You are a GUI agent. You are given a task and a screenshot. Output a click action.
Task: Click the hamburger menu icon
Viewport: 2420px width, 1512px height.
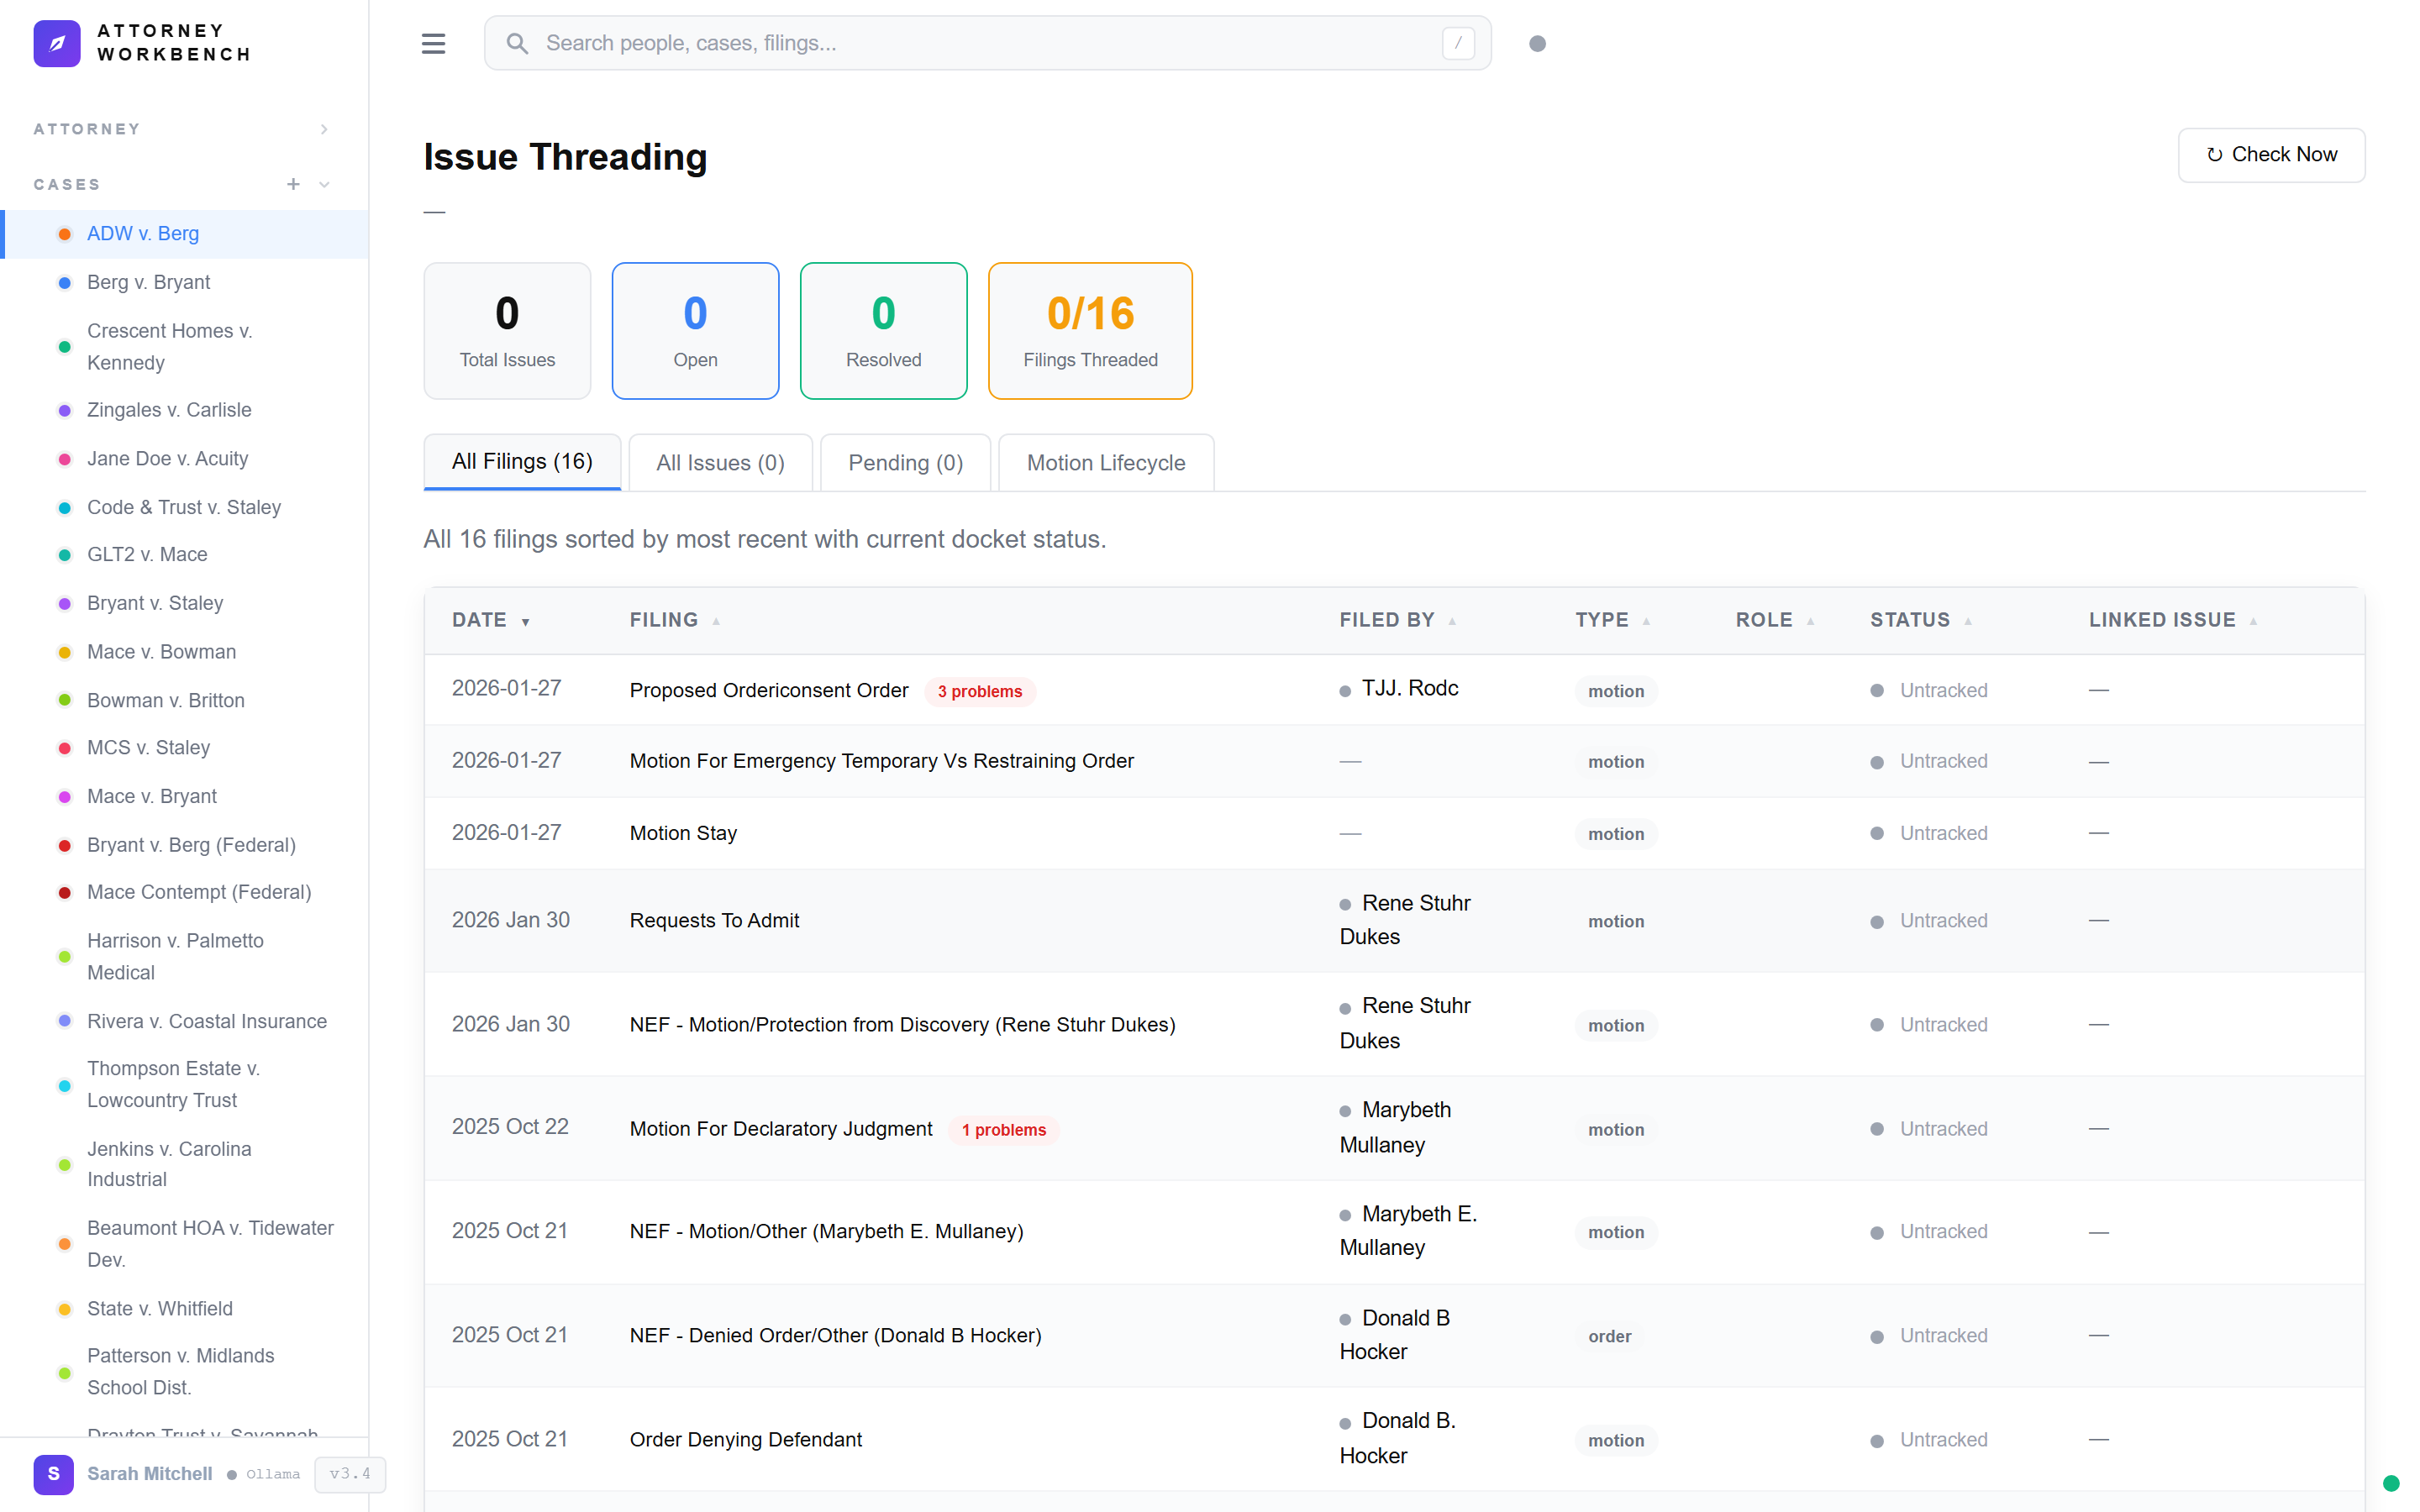coord(433,43)
